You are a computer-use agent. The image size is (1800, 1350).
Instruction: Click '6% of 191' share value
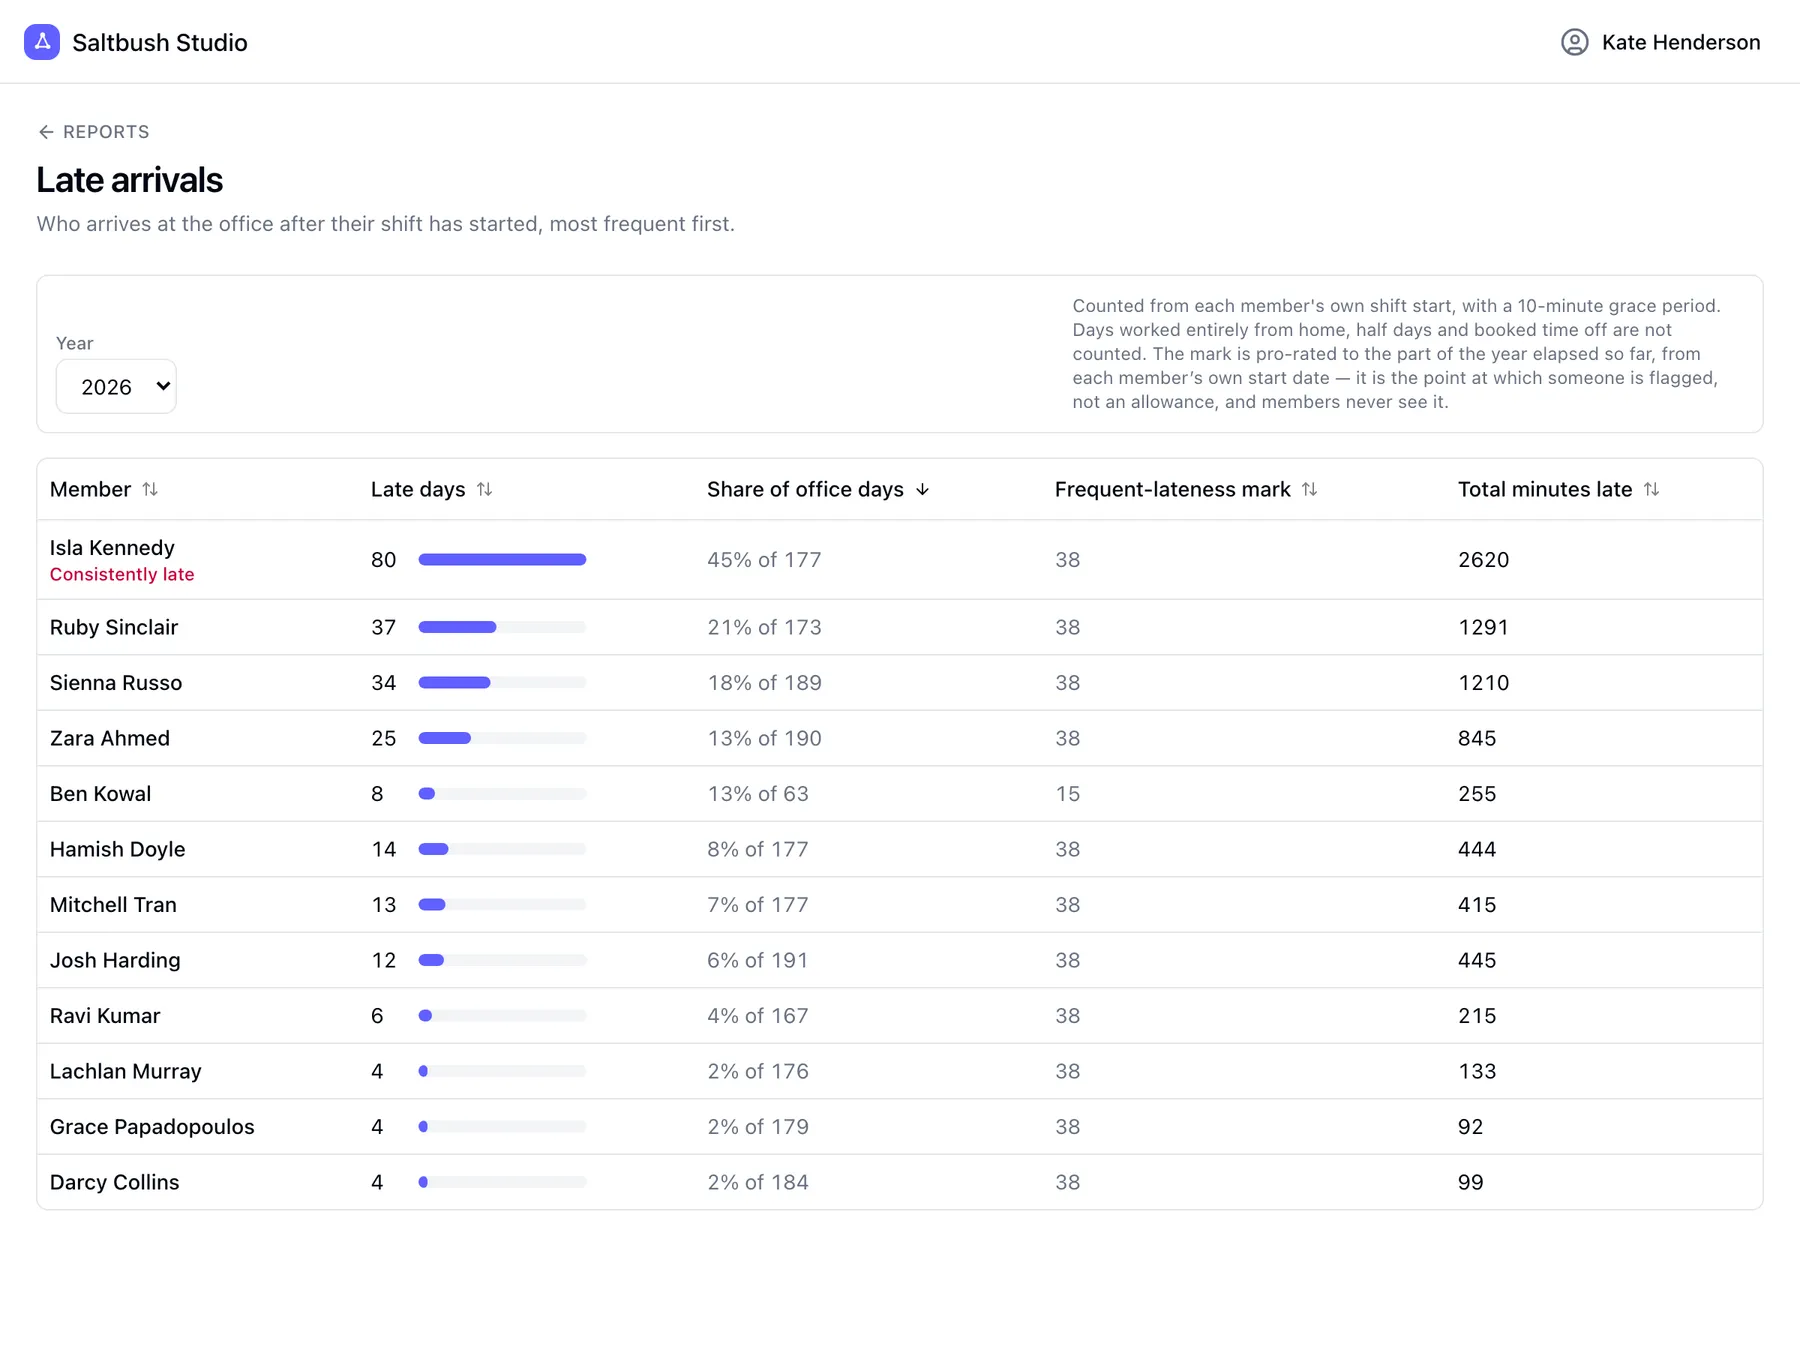pyautogui.click(x=758, y=960)
